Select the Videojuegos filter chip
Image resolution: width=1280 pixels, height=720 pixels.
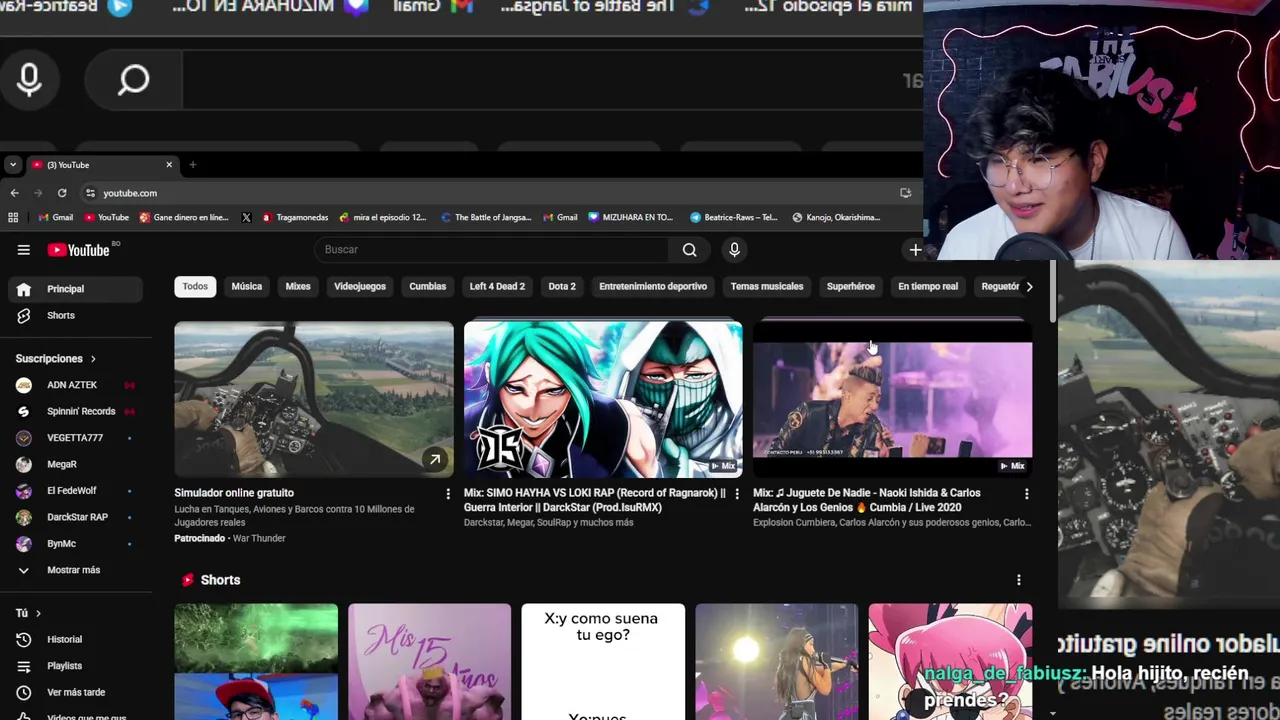(x=360, y=287)
